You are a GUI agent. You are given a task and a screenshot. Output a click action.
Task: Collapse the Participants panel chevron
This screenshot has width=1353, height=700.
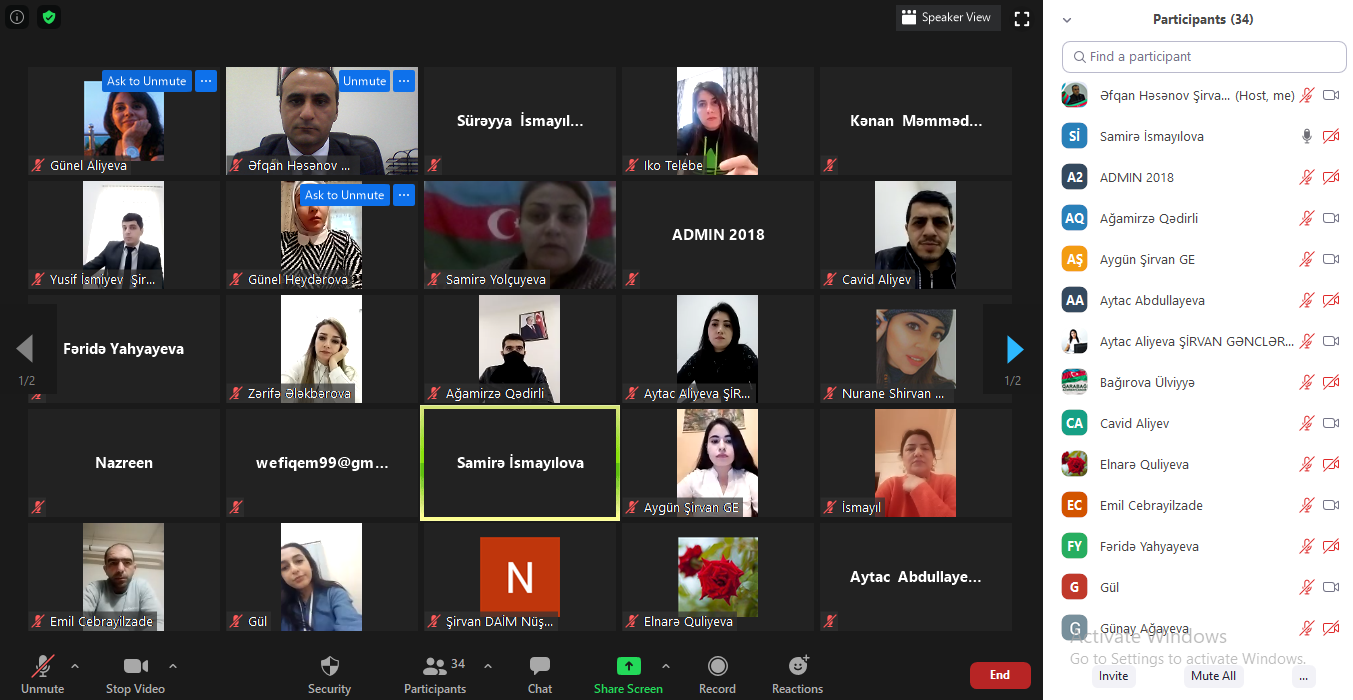[x=1067, y=20]
